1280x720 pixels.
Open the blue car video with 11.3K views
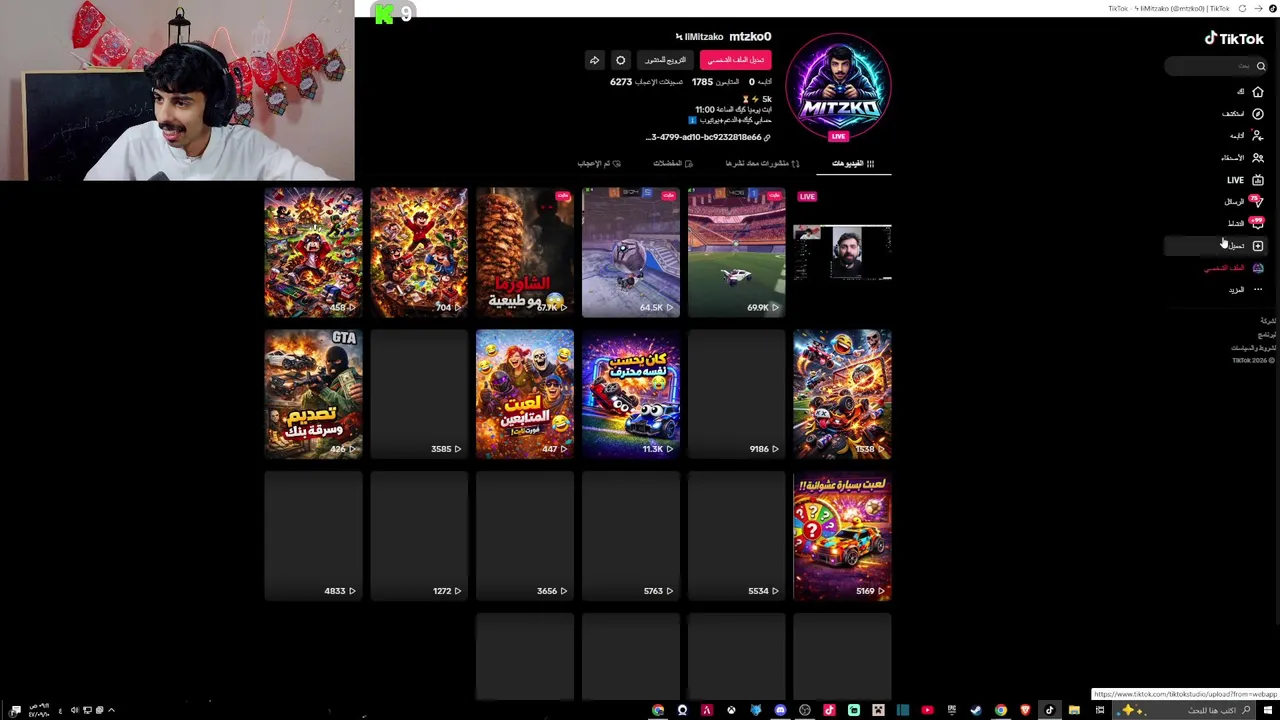coord(630,394)
